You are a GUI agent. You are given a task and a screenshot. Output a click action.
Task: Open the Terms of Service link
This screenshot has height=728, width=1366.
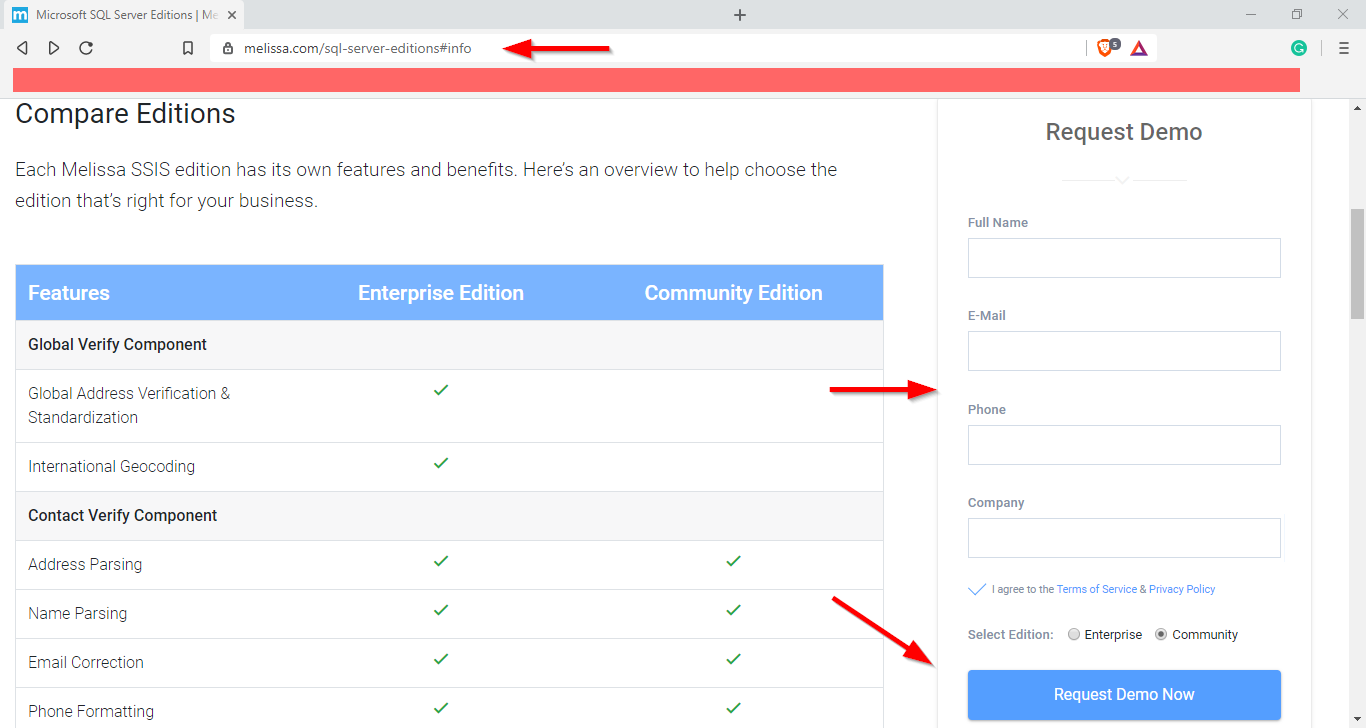(x=1097, y=589)
